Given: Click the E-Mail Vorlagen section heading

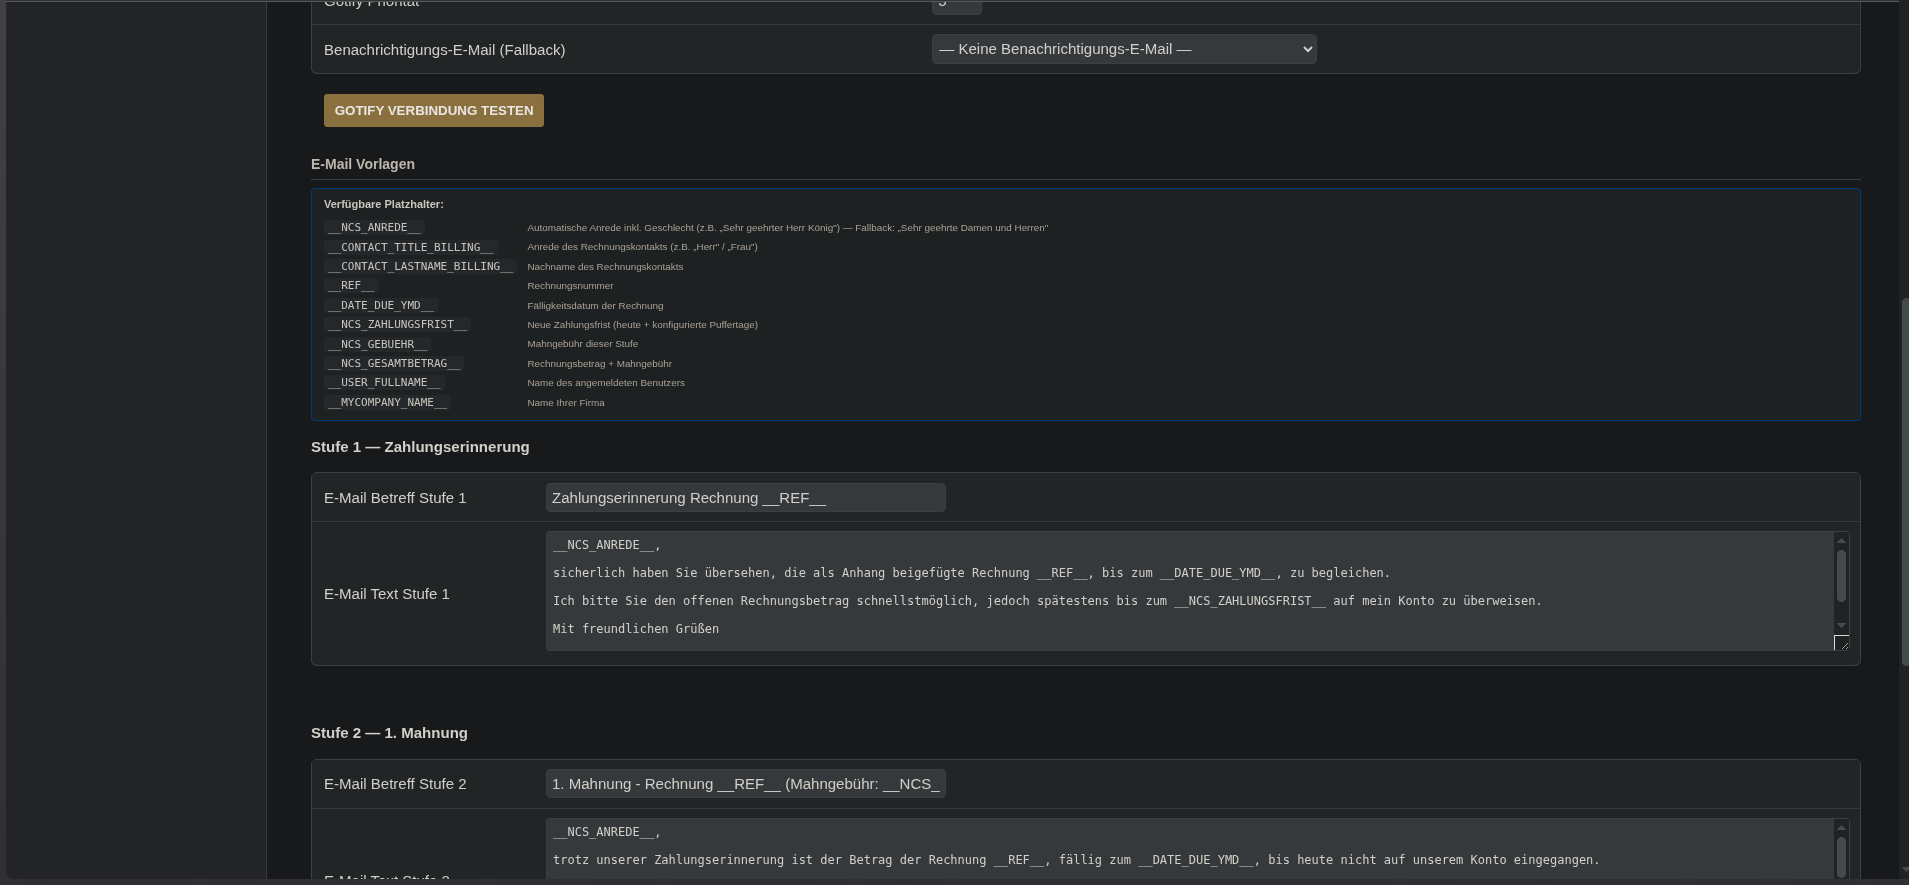Looking at the screenshot, I should (x=363, y=164).
